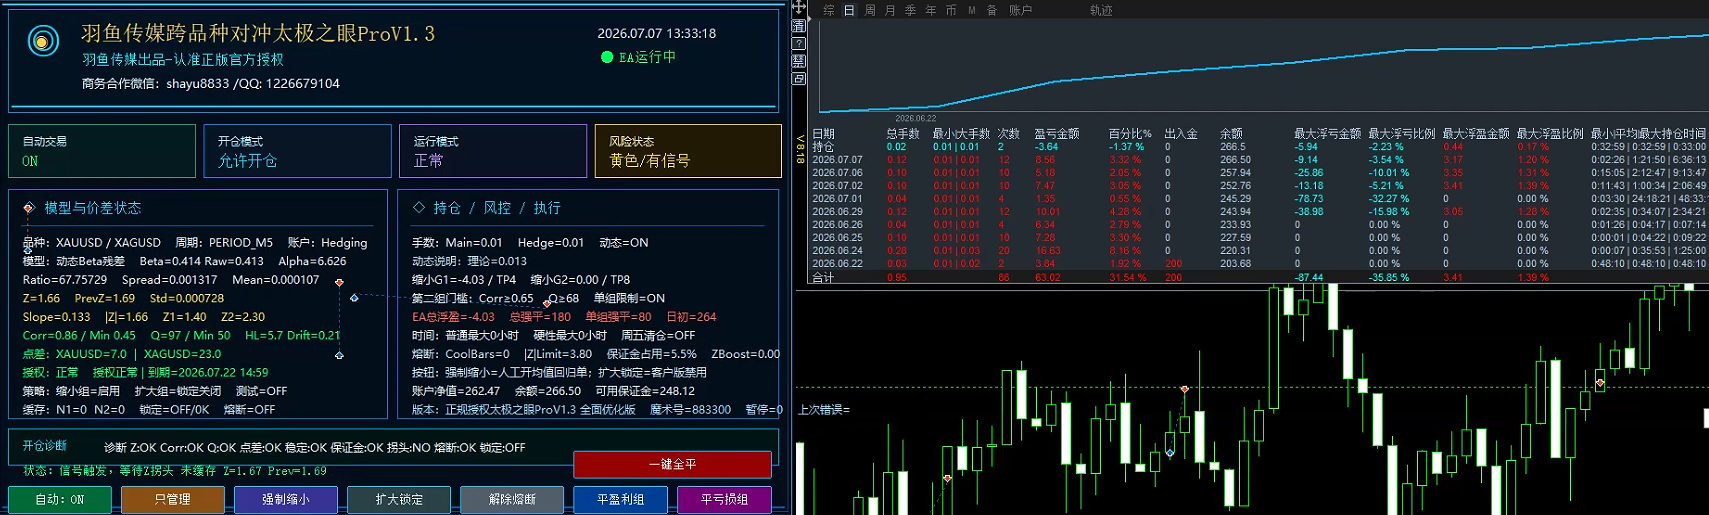Click the 平亏损组 button
Image resolution: width=1709 pixels, height=515 pixels.
click(725, 499)
